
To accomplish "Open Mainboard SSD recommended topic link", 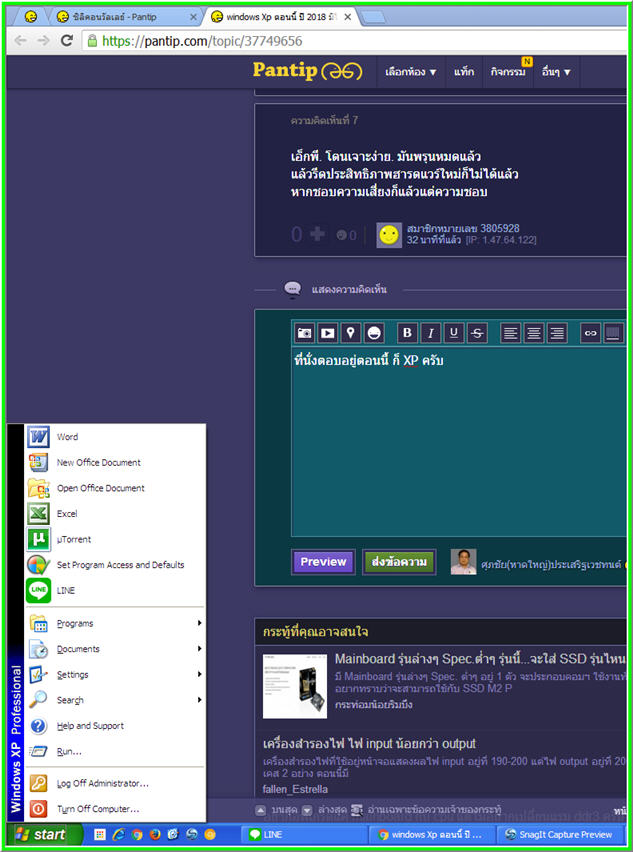I will click(480, 659).
